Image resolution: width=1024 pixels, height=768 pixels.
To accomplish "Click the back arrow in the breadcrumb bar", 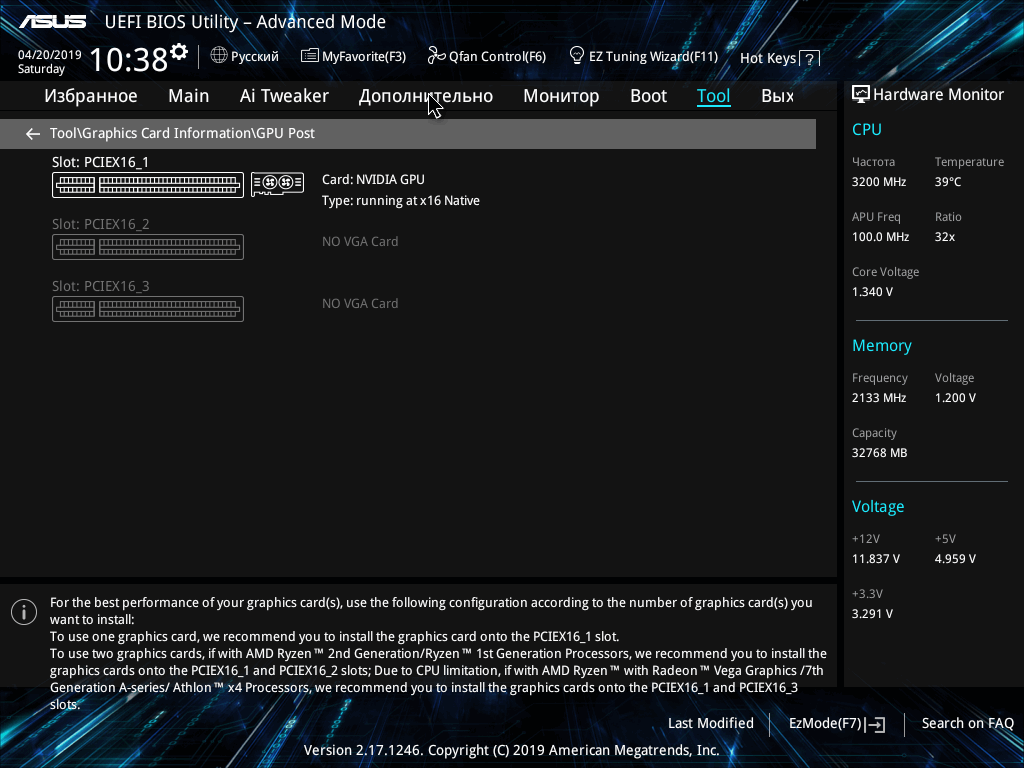I will (33, 134).
